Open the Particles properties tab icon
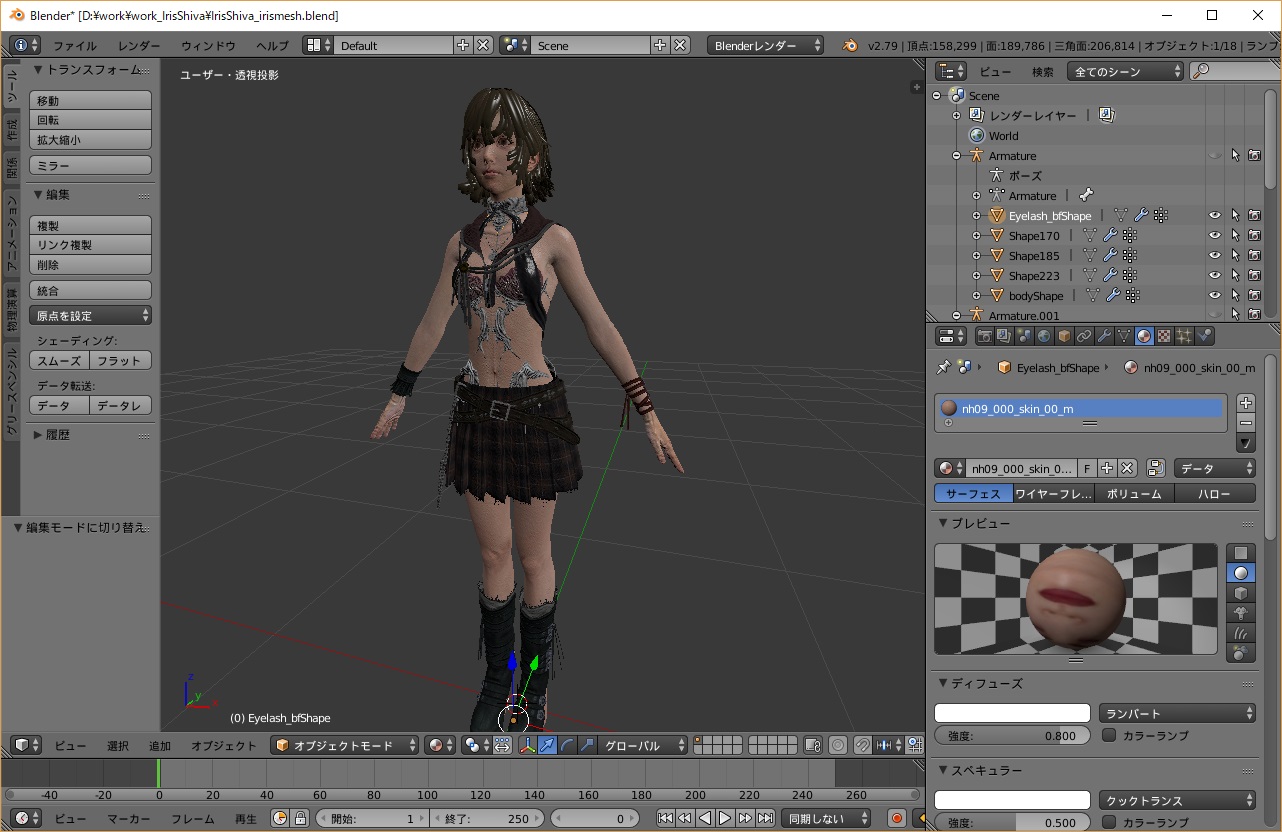 1184,336
